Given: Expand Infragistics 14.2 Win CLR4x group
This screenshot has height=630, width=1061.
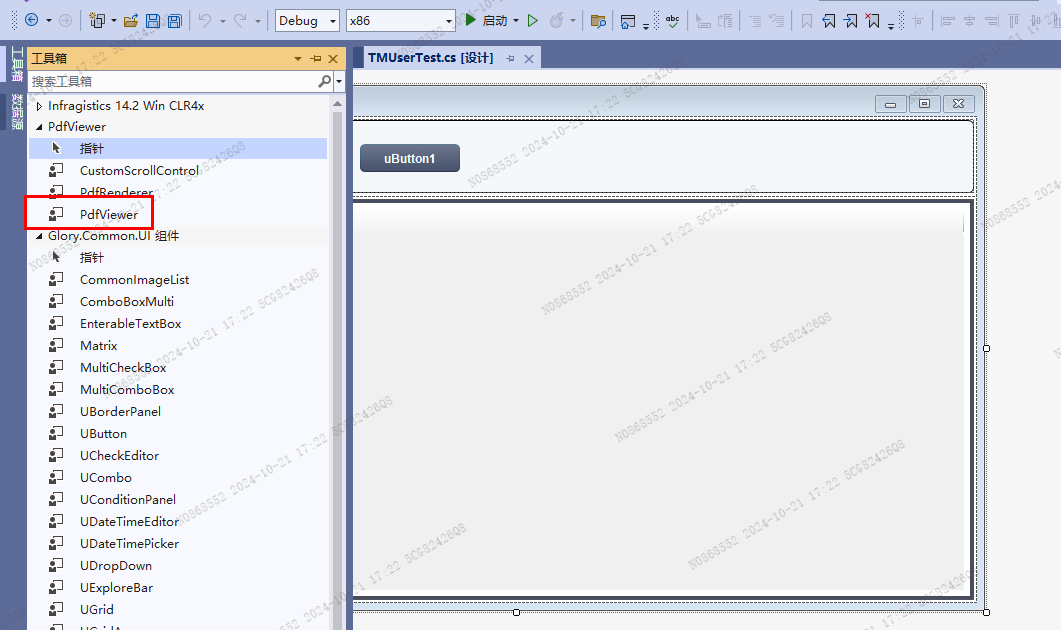Looking at the screenshot, I should 39,106.
